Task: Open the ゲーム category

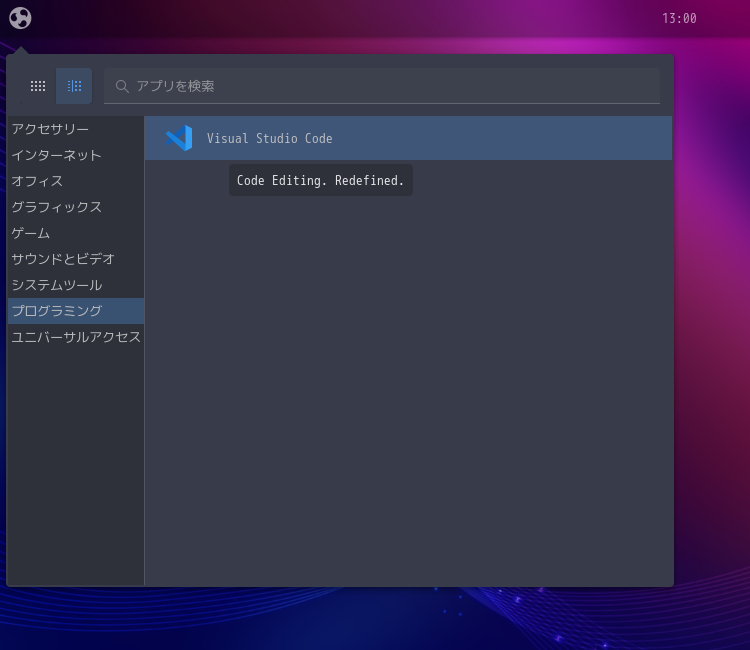Action: click(76, 233)
